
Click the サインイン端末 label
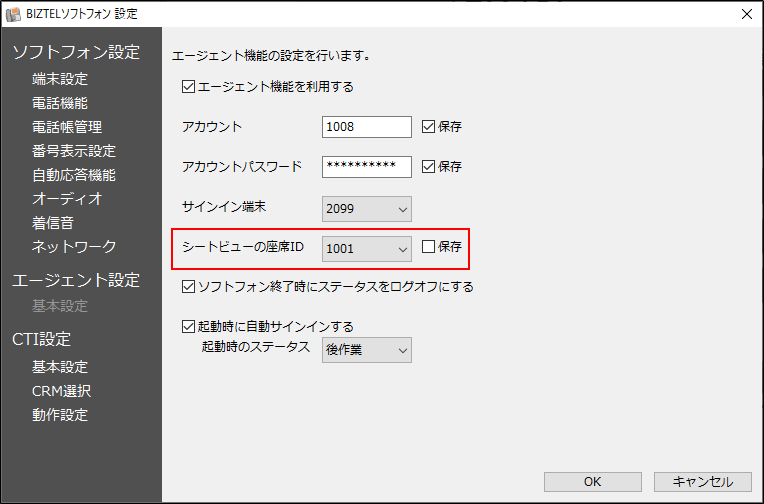tap(224, 207)
